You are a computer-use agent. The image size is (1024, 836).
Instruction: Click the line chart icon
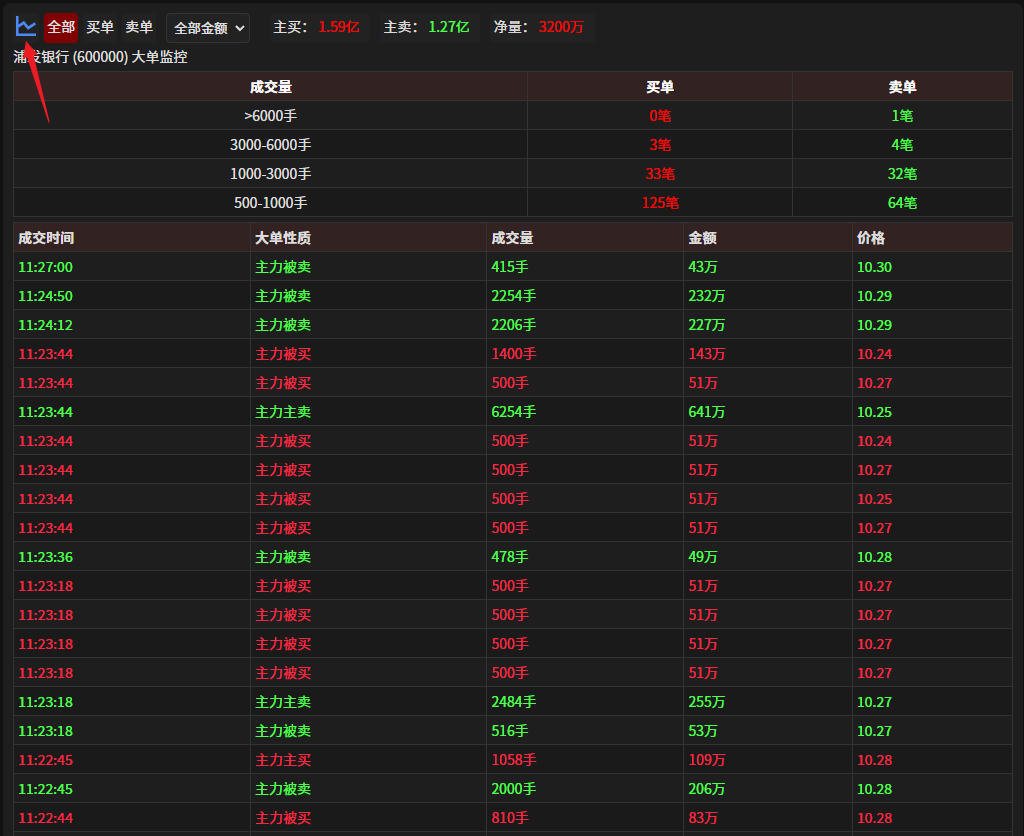(x=26, y=27)
